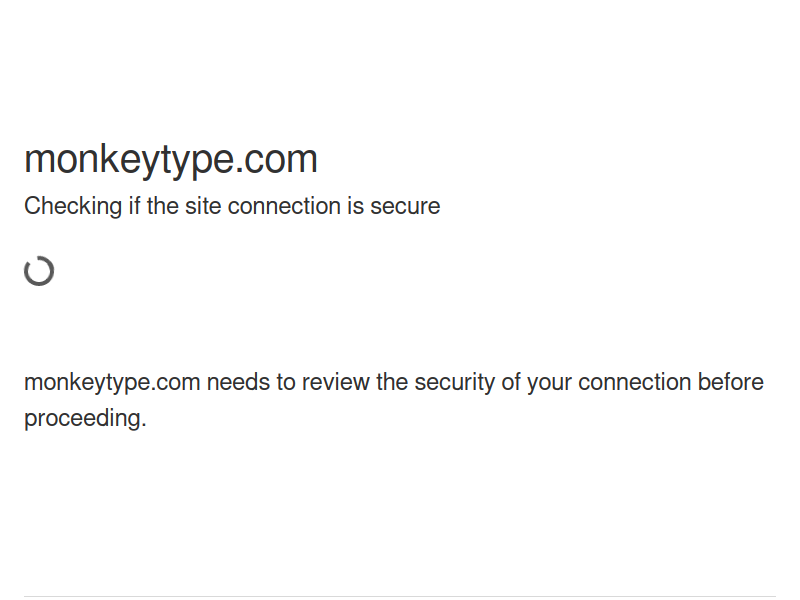Viewport: 800px width, 600px height.
Task: Click the loading spinner icon
Action: click(39, 271)
